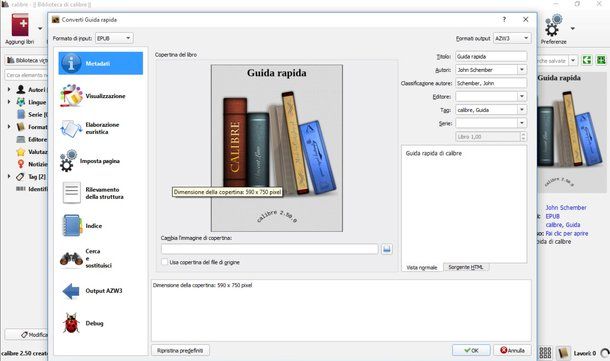Open the Autori dropdown arrow
Viewport: 610px width, 361px height.
click(x=522, y=70)
